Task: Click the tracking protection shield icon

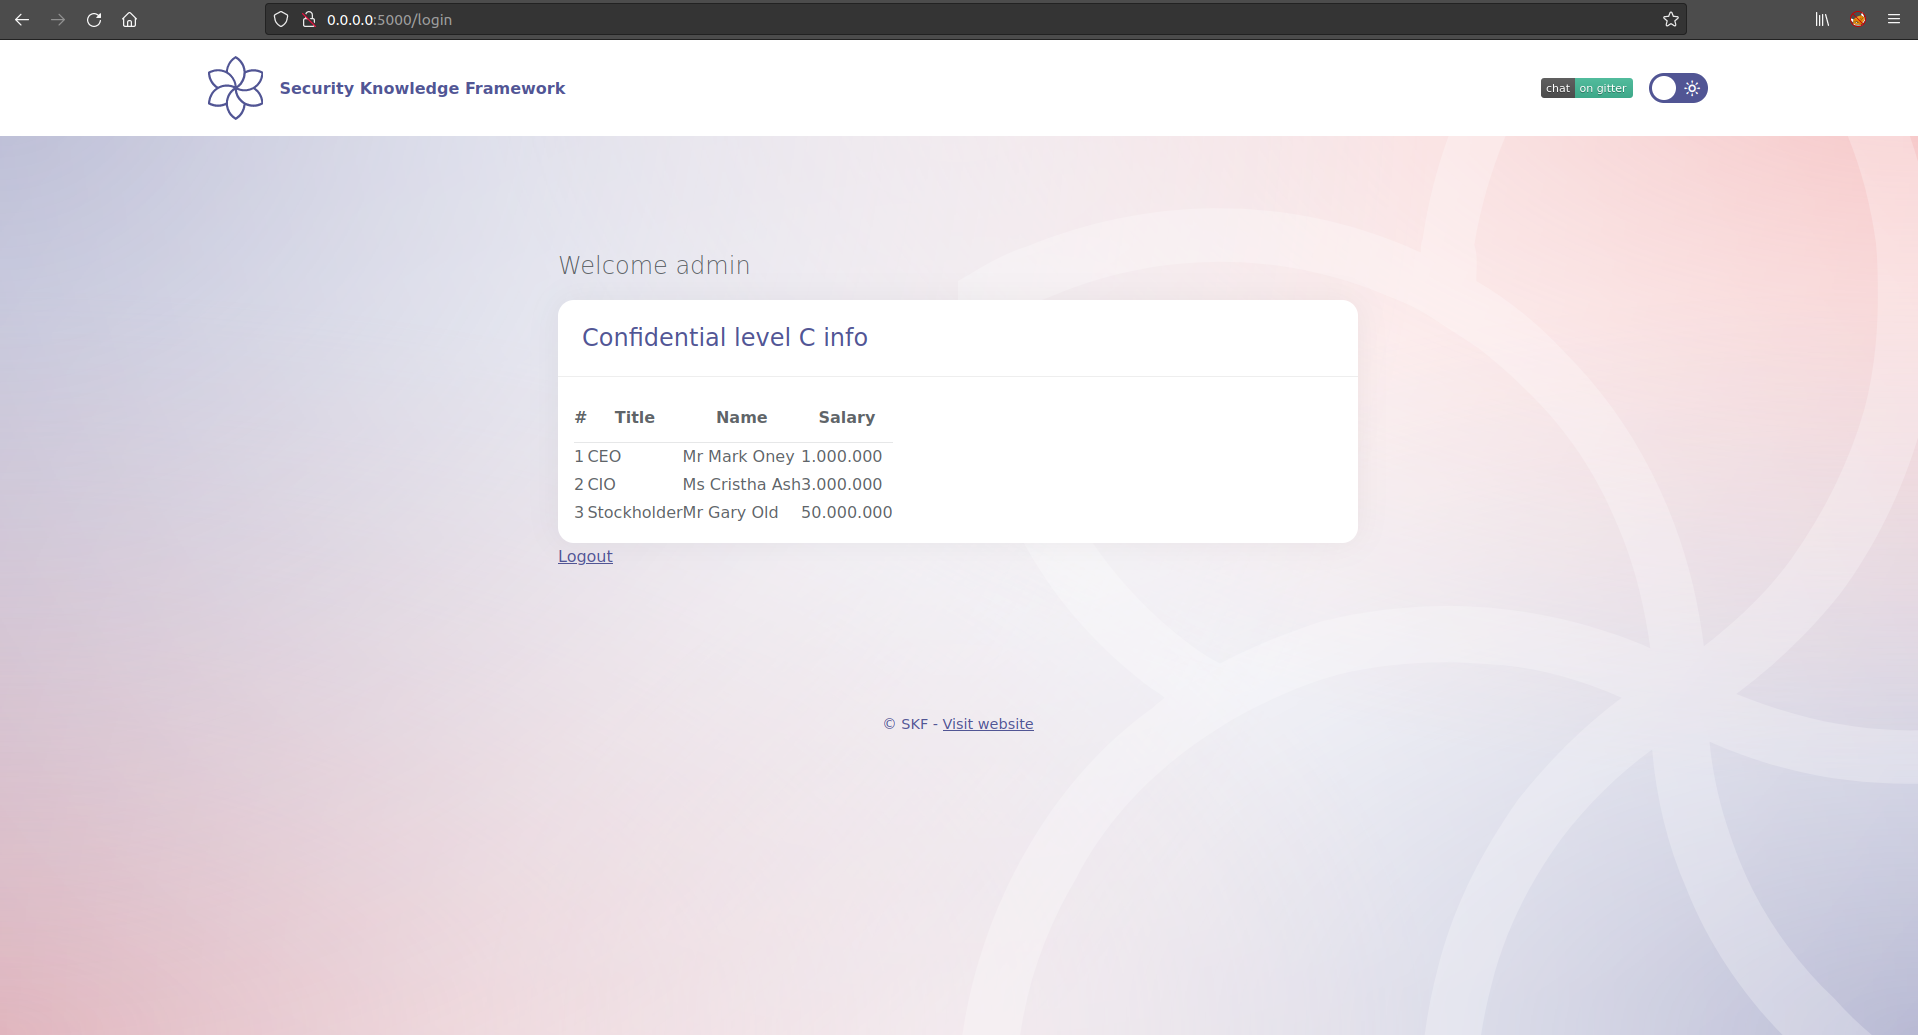Action: click(281, 19)
